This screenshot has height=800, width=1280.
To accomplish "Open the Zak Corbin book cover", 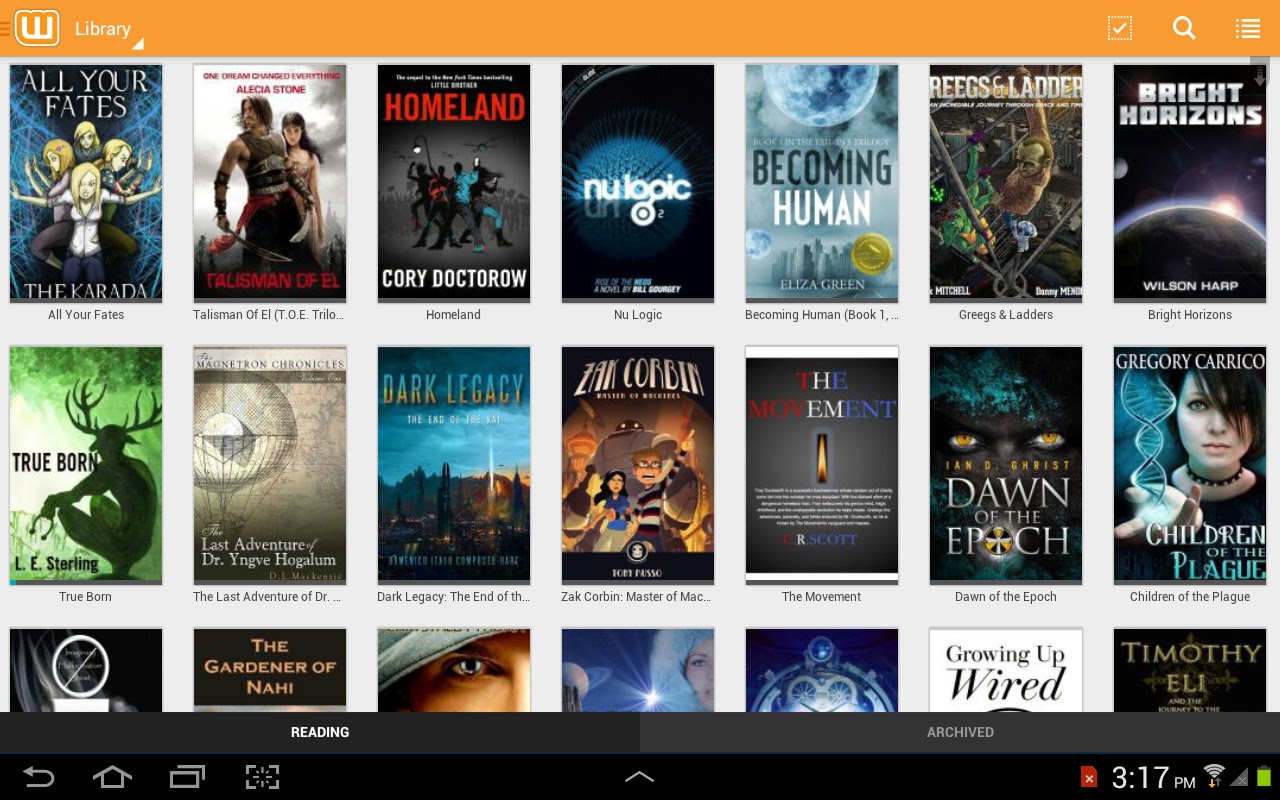I will pos(638,465).
